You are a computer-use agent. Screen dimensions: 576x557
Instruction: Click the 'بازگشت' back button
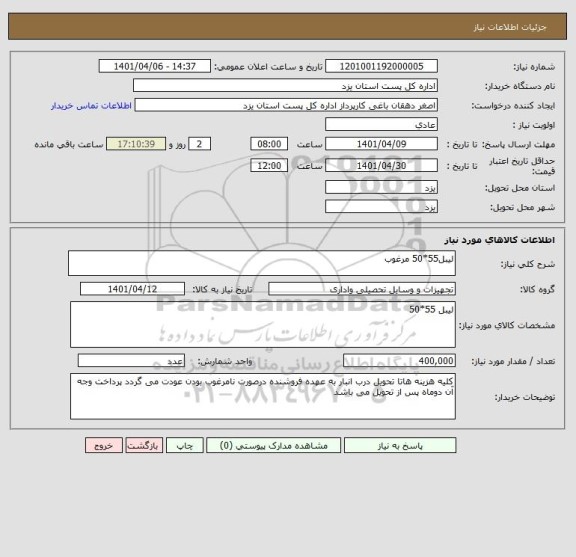[144, 445]
